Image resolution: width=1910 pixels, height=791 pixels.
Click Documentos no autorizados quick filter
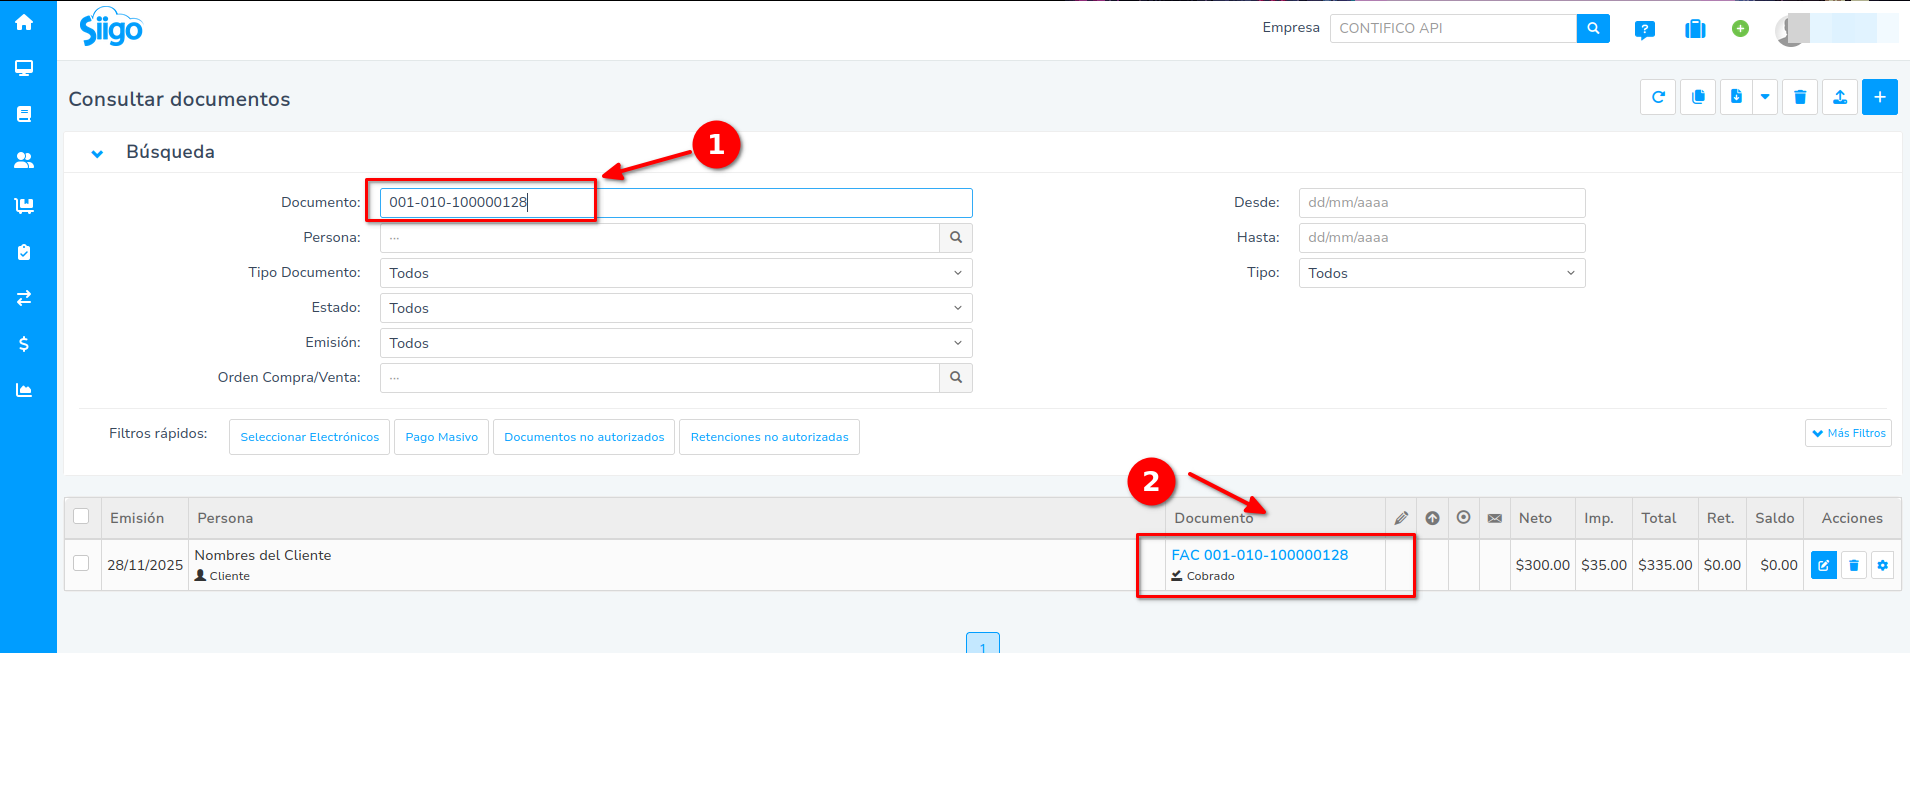[x=584, y=437]
